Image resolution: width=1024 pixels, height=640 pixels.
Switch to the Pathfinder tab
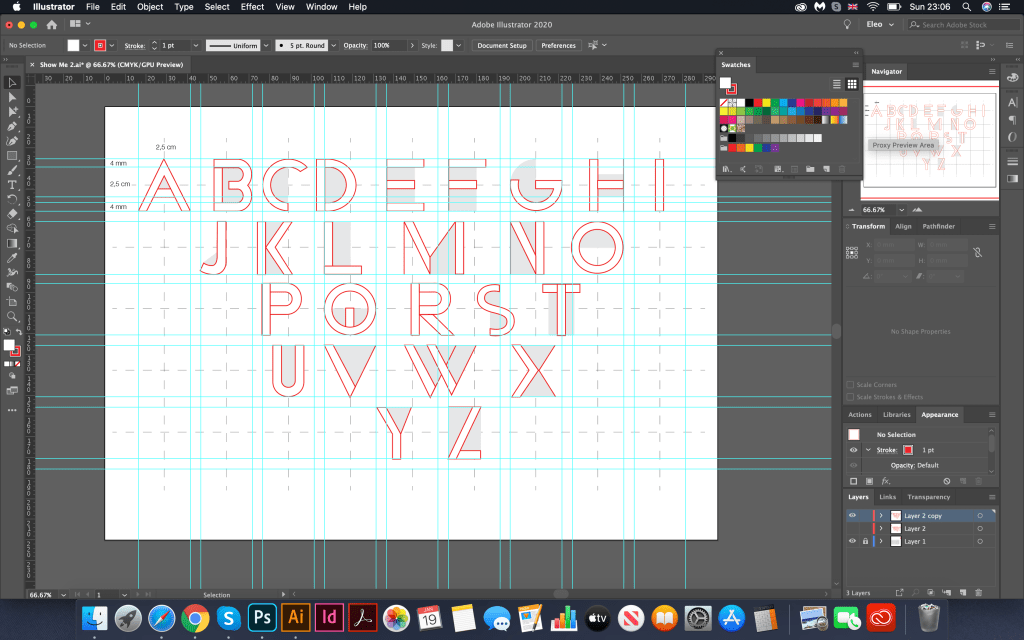(x=938, y=227)
